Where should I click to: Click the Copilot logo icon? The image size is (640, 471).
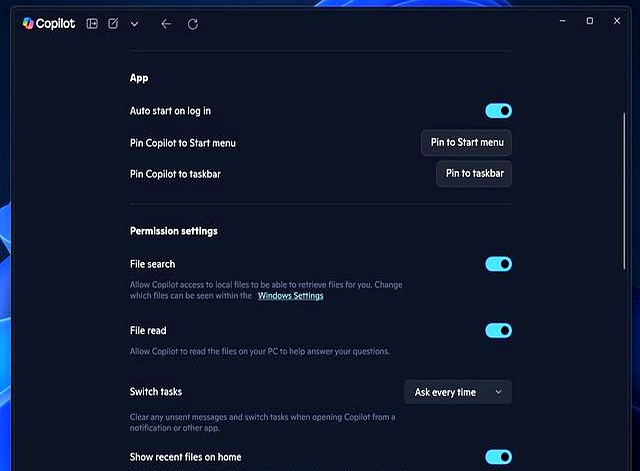(x=28, y=23)
